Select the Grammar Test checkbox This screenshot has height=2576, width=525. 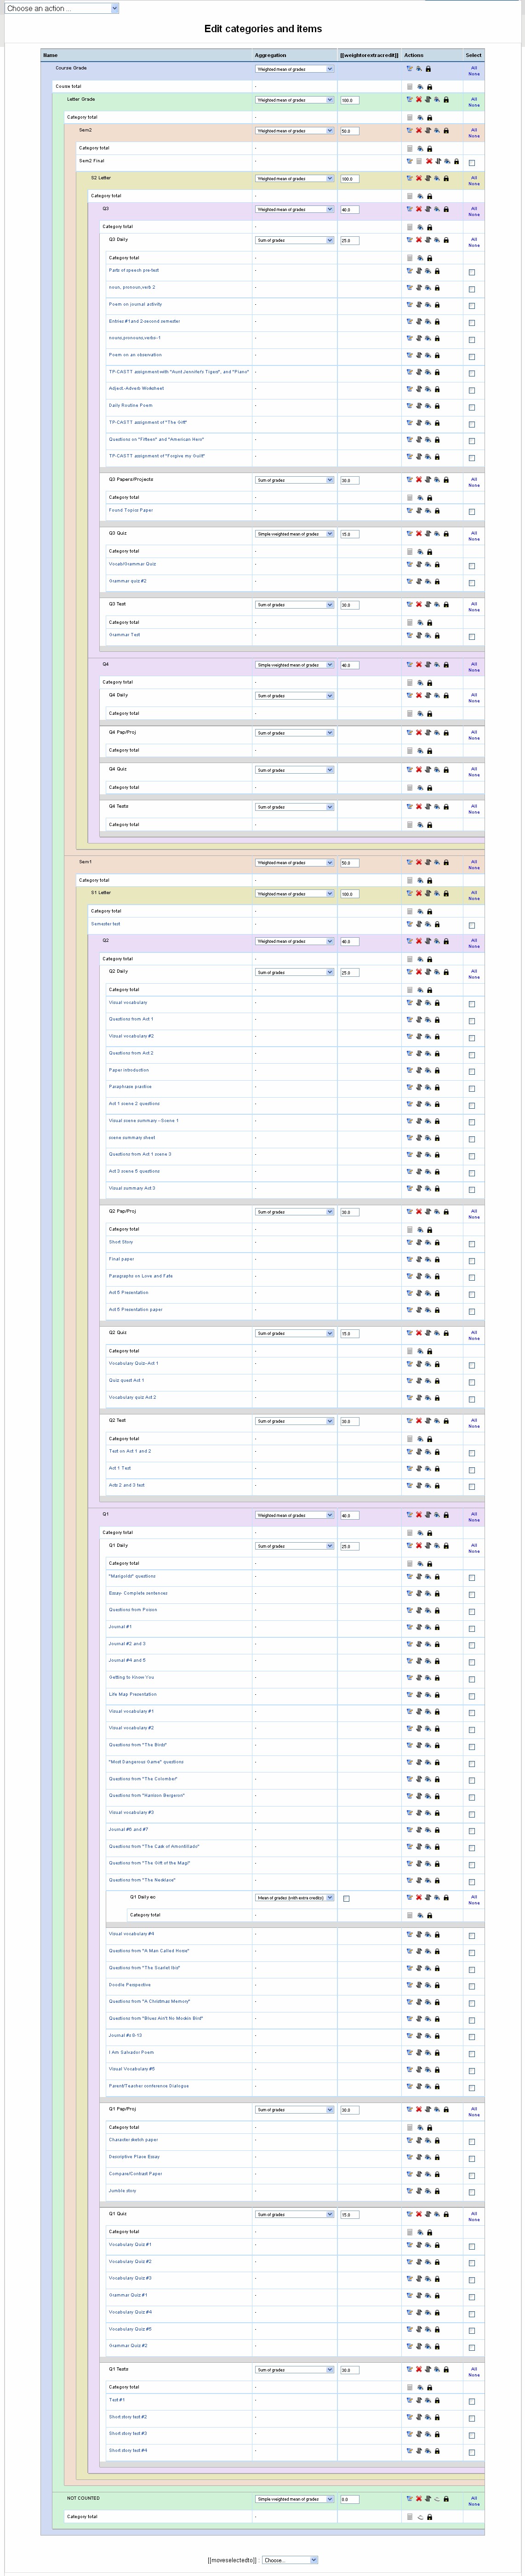click(472, 636)
